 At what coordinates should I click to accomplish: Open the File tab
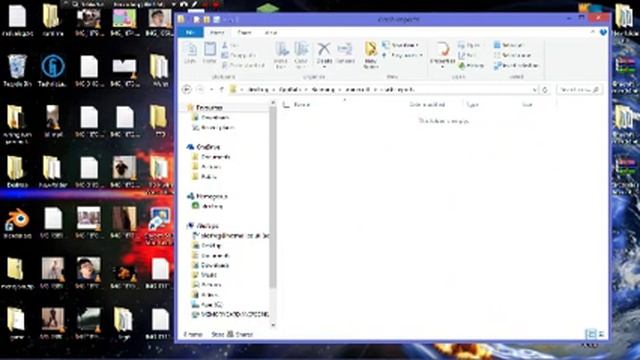click(x=190, y=32)
